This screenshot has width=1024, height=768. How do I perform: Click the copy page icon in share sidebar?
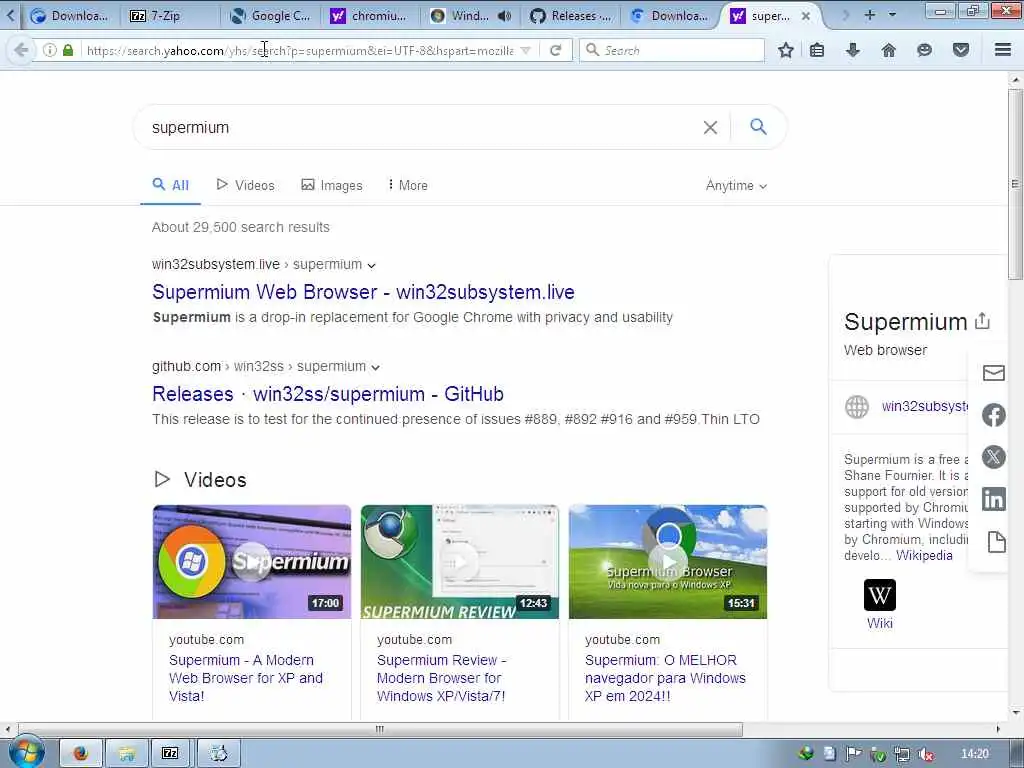click(996, 542)
